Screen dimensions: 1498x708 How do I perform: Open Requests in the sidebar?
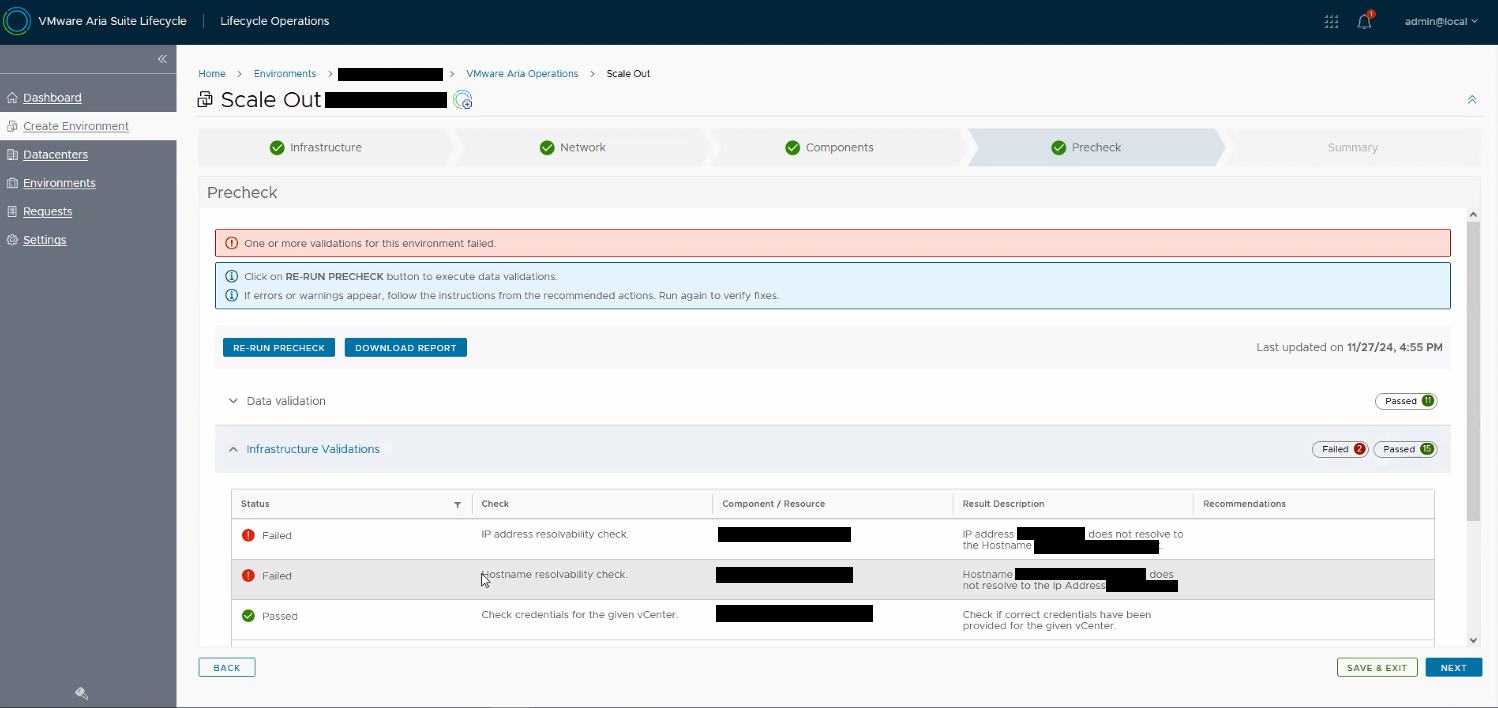[47, 211]
